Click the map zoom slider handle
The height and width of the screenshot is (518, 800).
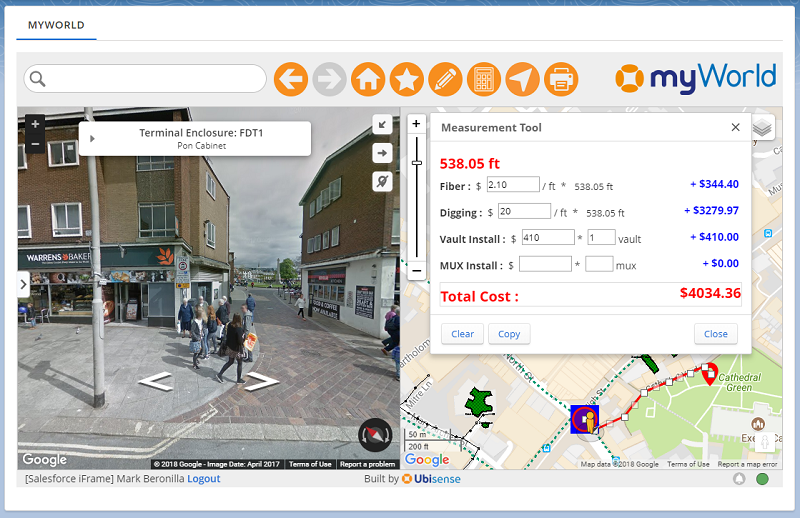[417, 162]
